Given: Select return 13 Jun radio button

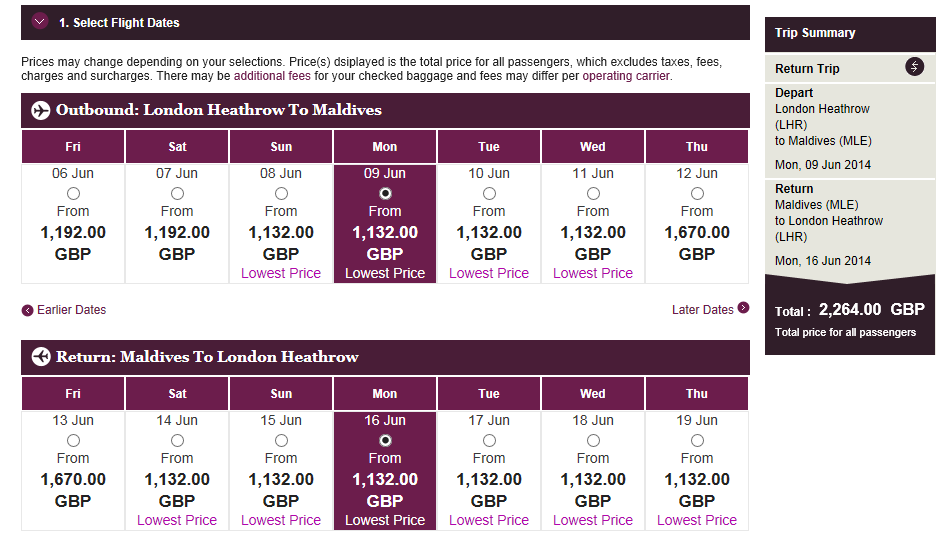Looking at the screenshot, I should click(73, 441).
